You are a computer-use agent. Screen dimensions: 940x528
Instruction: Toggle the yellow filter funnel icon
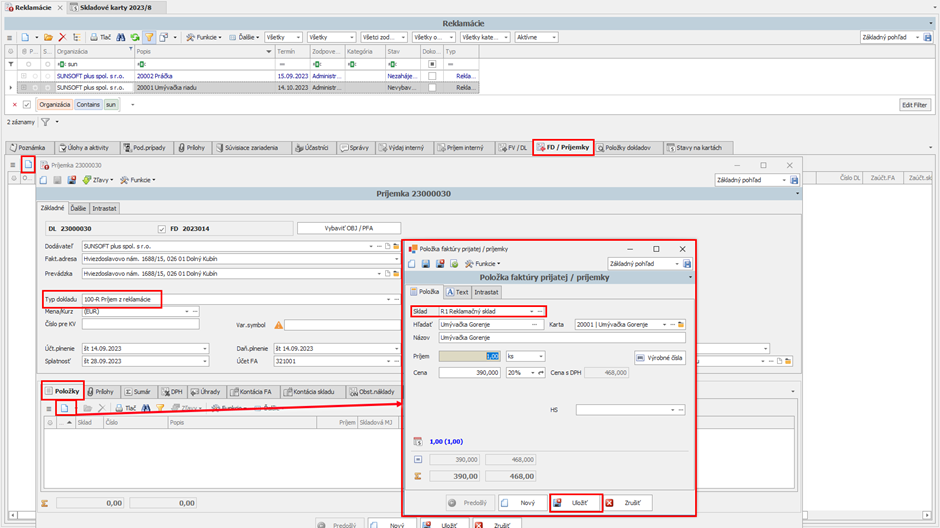(x=149, y=37)
